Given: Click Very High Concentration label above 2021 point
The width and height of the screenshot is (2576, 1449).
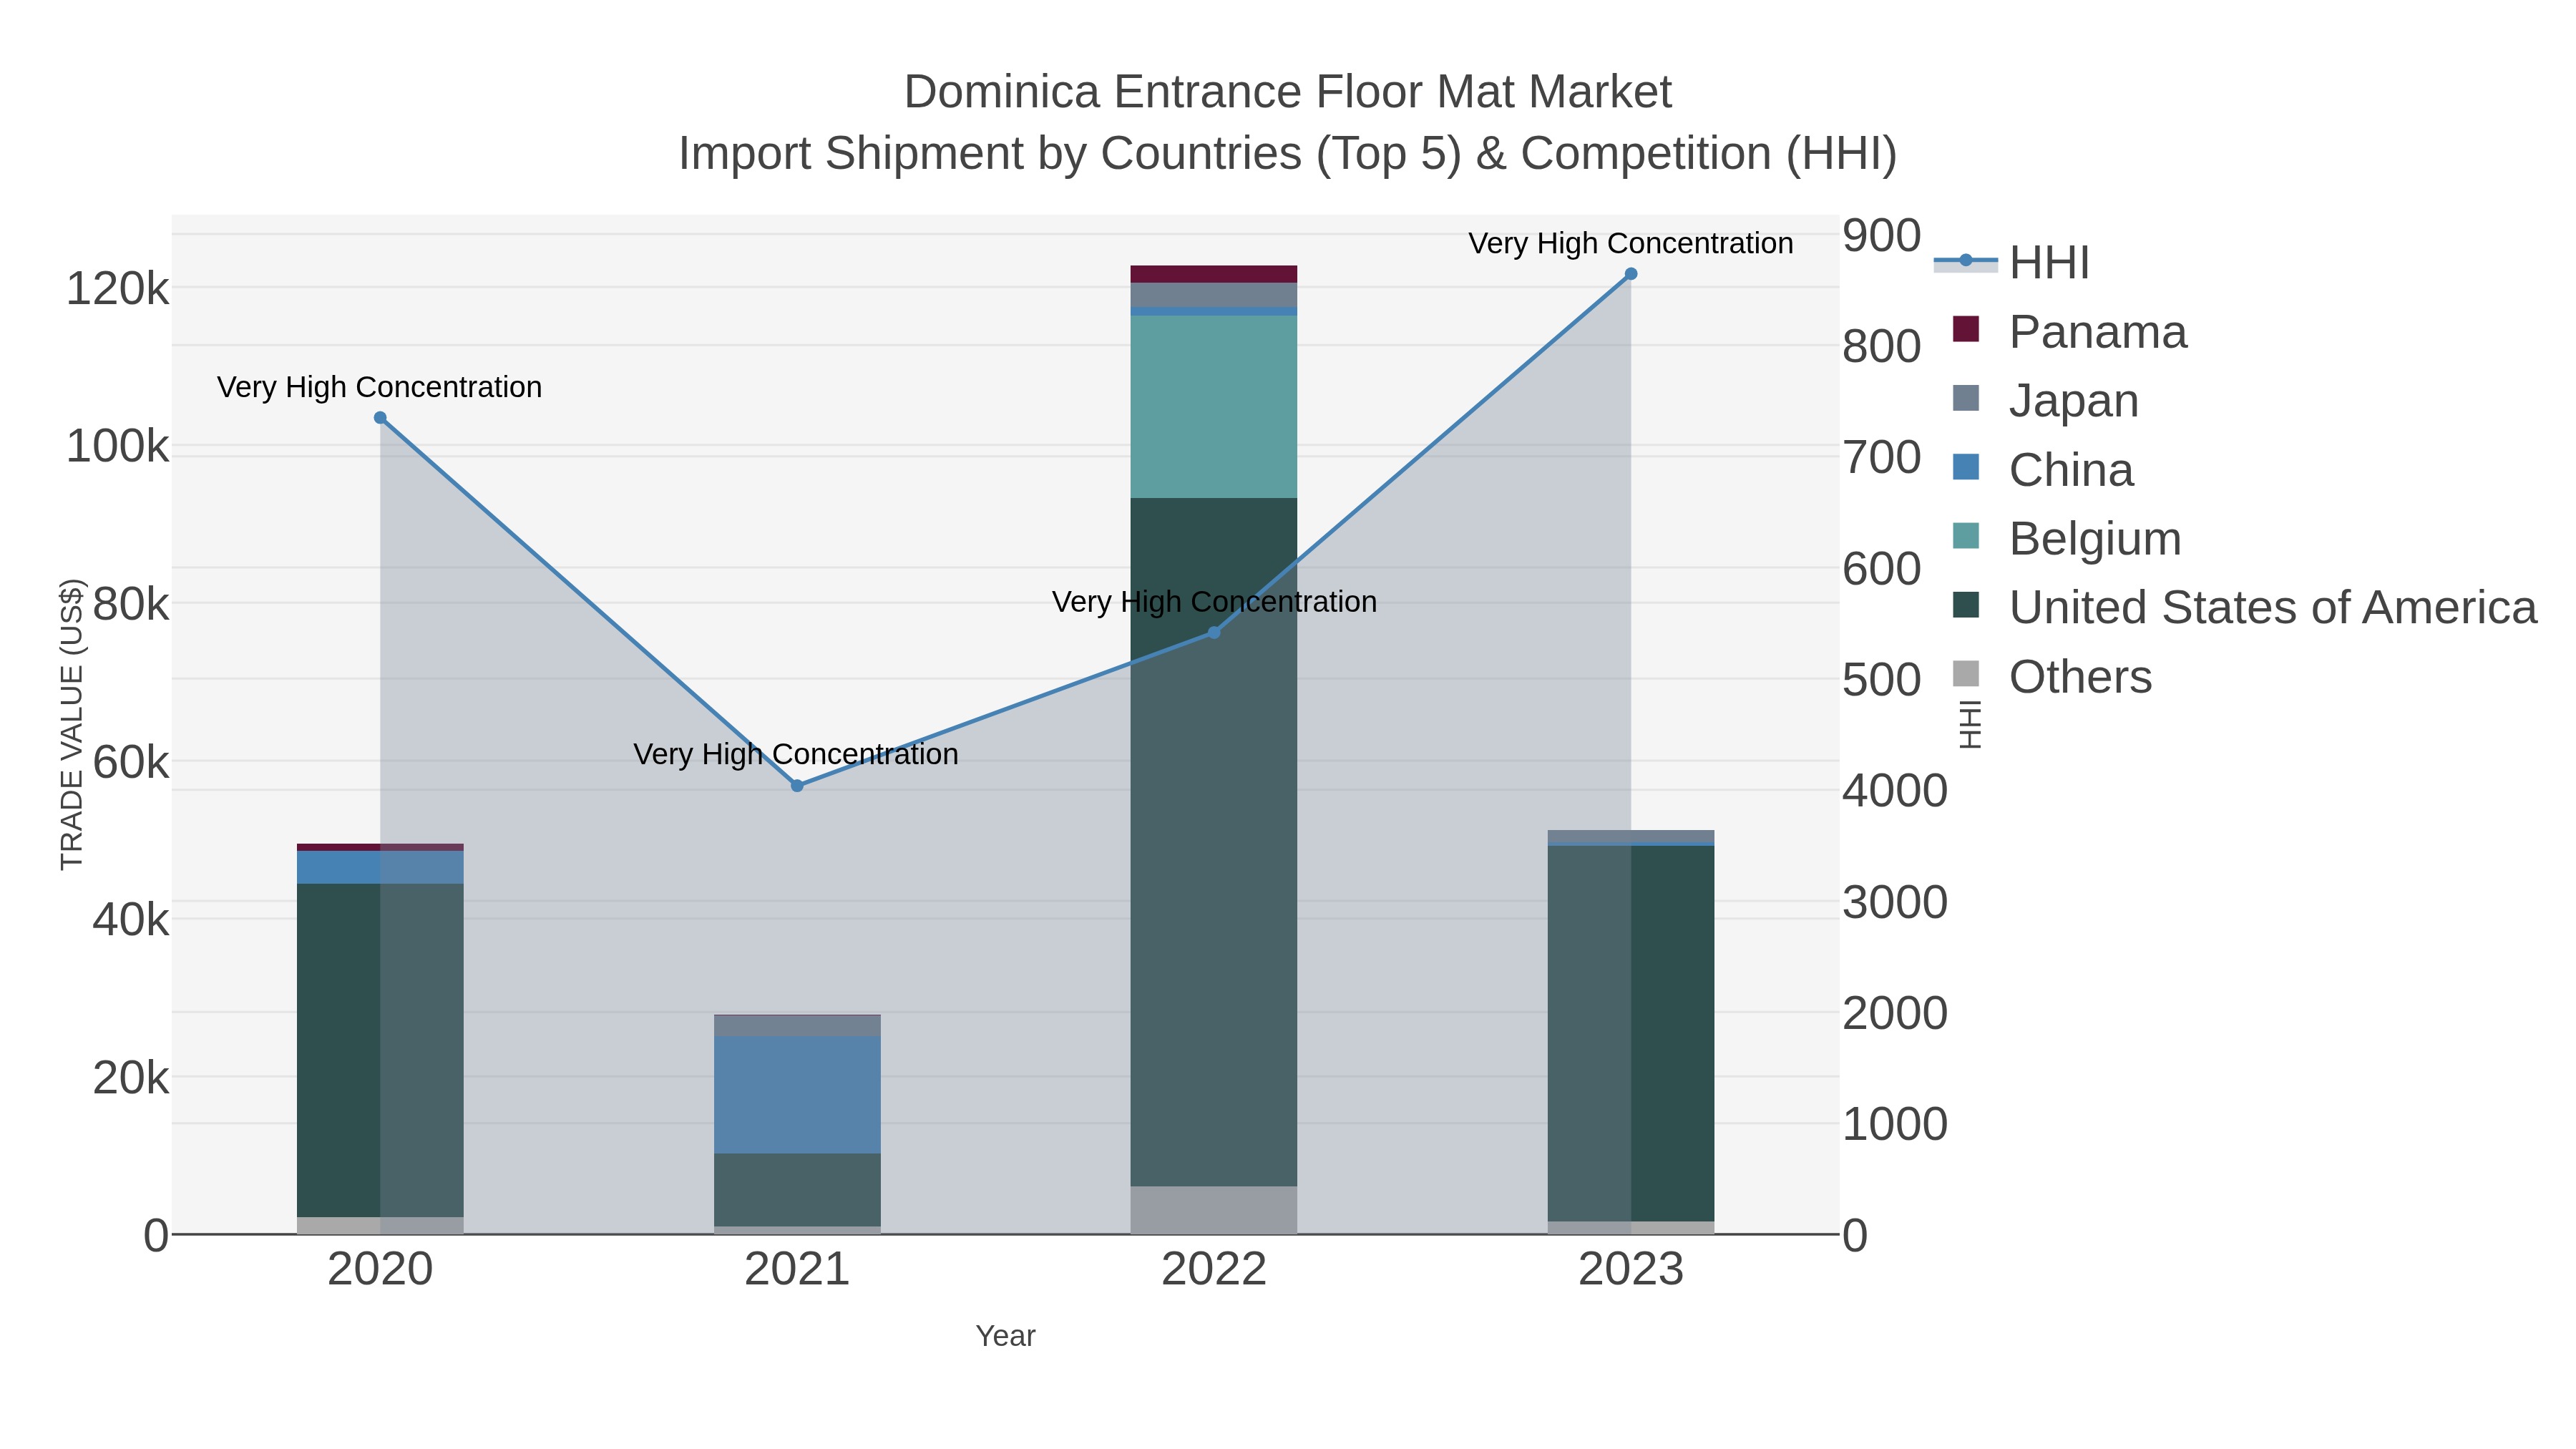Looking at the screenshot, I should pos(796,754).
